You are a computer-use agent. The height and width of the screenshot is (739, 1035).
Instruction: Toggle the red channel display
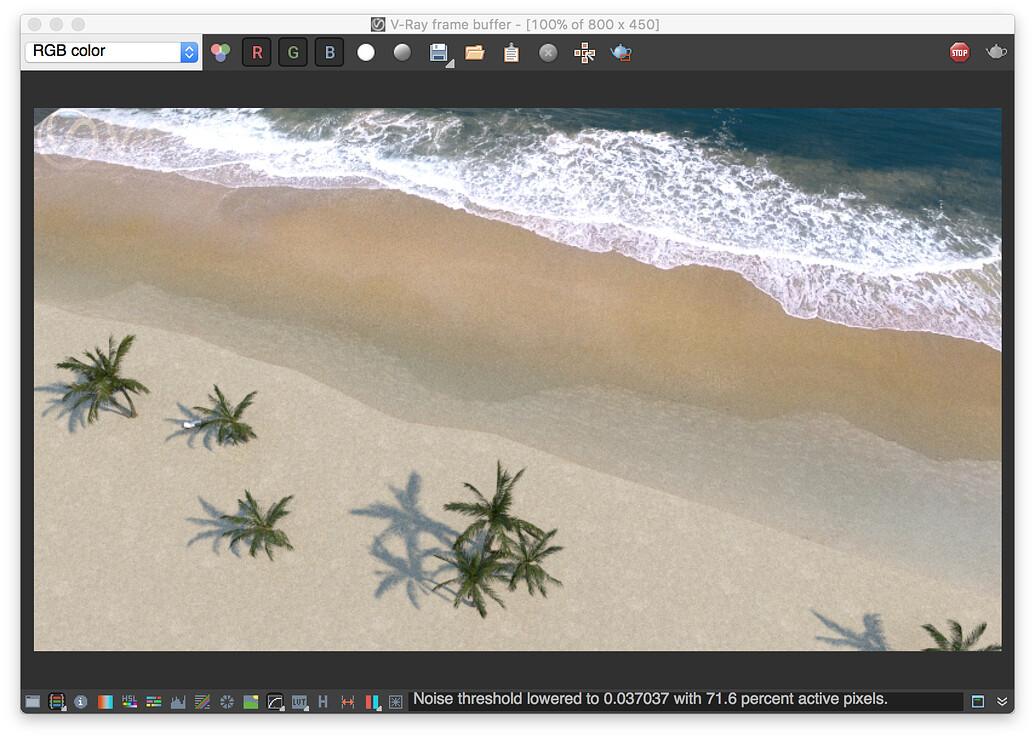point(257,52)
